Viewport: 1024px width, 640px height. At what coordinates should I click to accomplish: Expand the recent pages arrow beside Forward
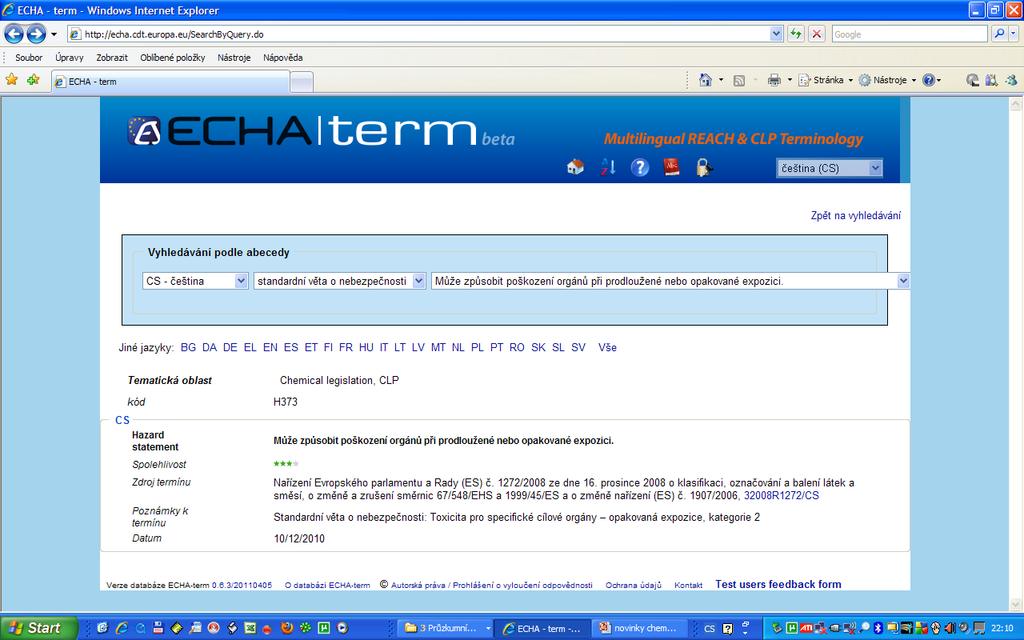pyautogui.click(x=54, y=34)
